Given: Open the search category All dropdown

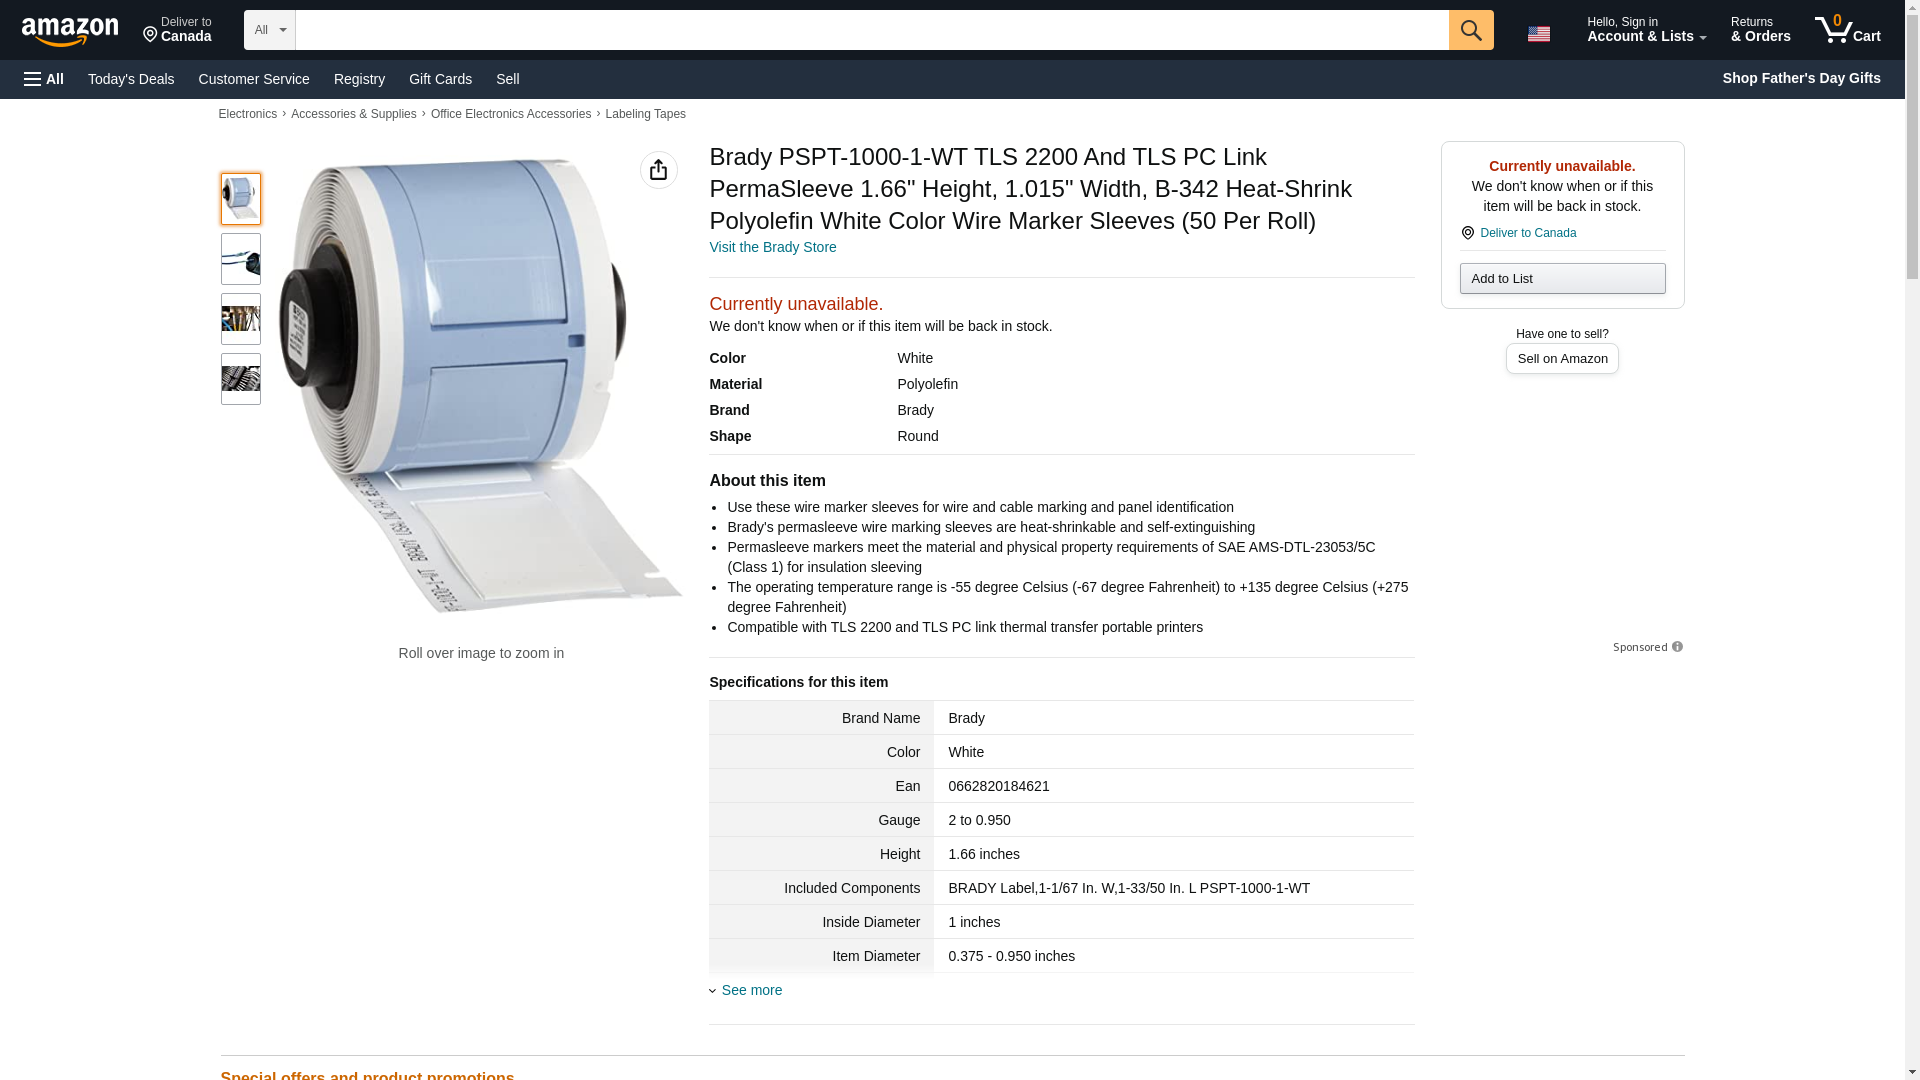Looking at the screenshot, I should pyautogui.click(x=269, y=30).
